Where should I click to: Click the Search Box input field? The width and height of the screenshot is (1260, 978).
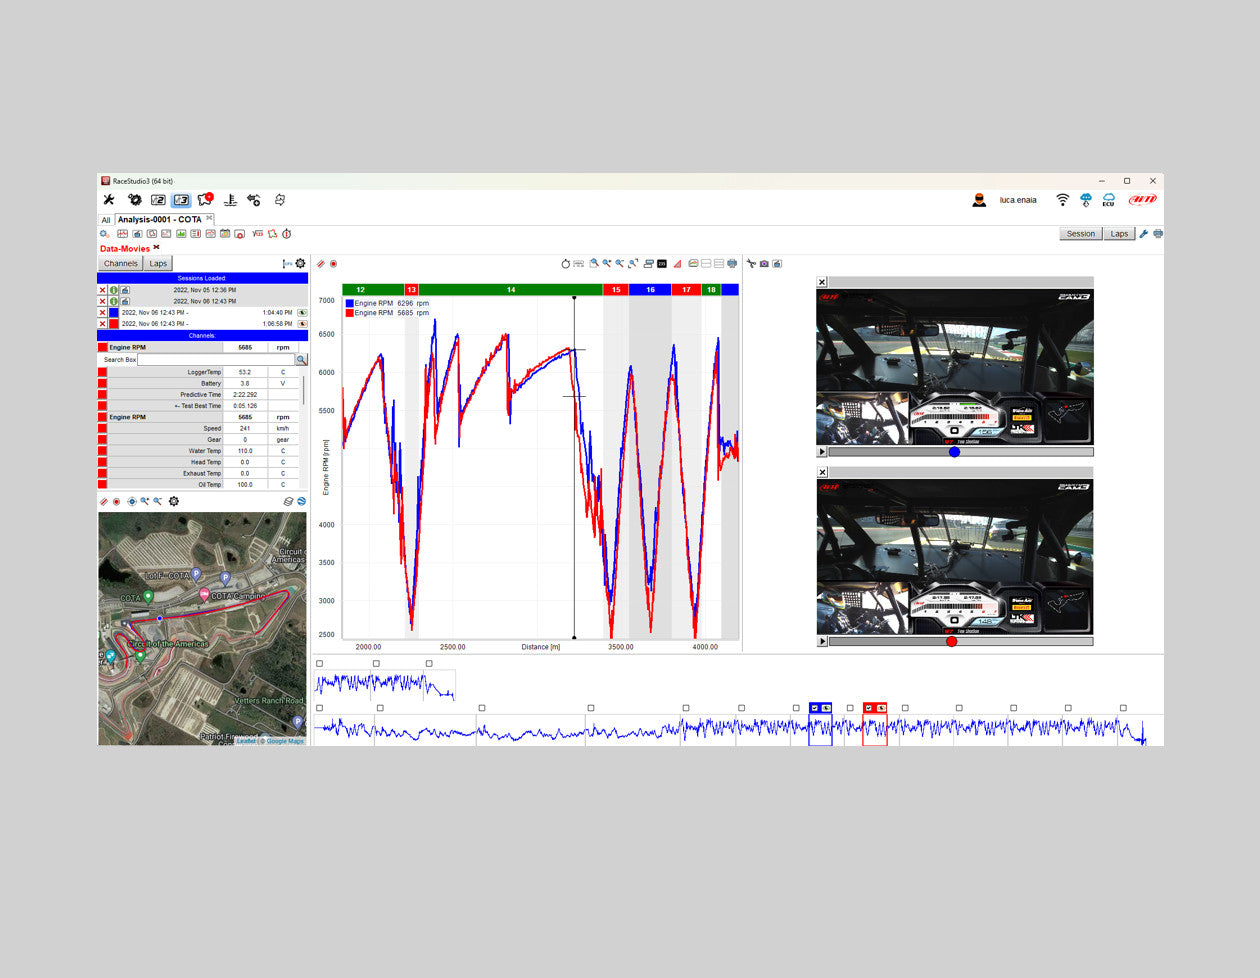tap(215, 359)
